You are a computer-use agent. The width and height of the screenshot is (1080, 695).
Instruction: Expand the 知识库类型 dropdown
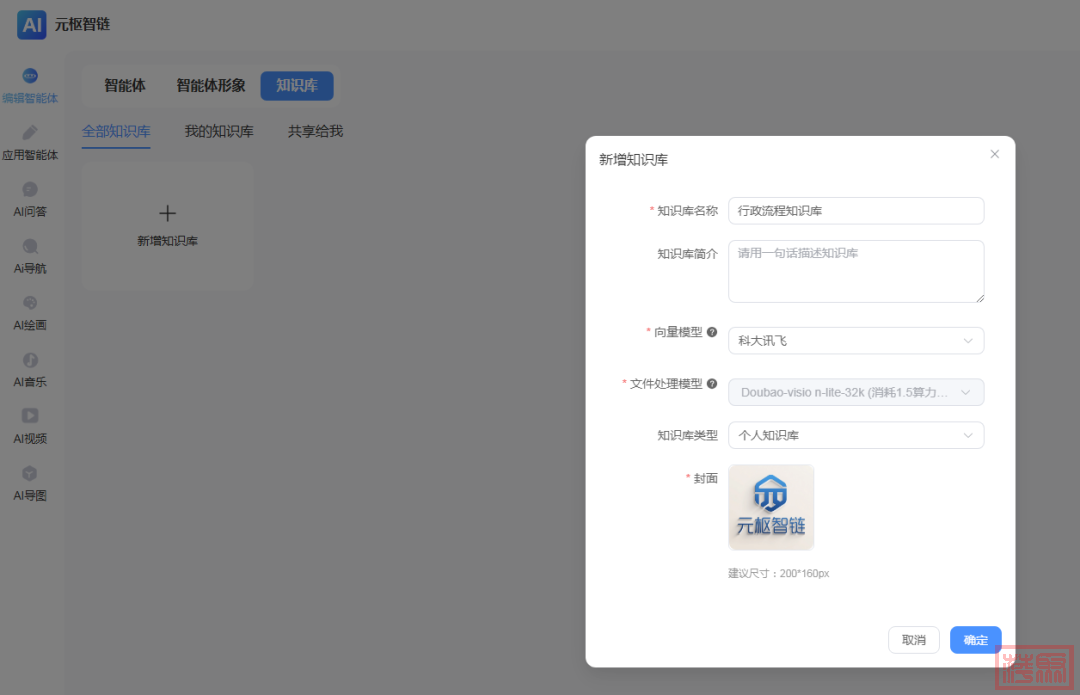pos(855,436)
